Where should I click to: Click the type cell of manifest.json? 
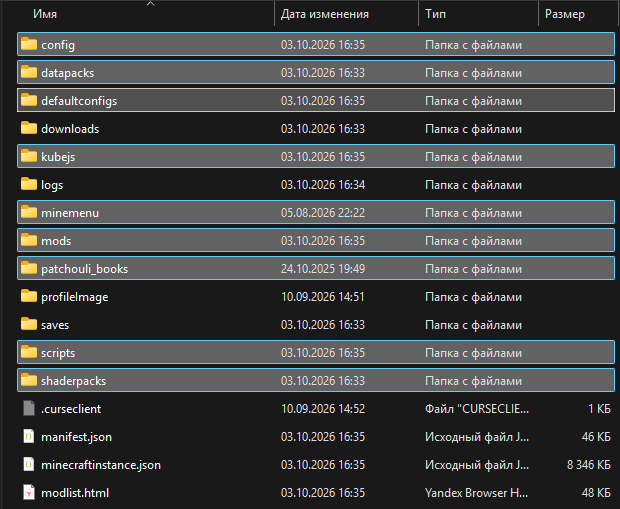[477, 437]
